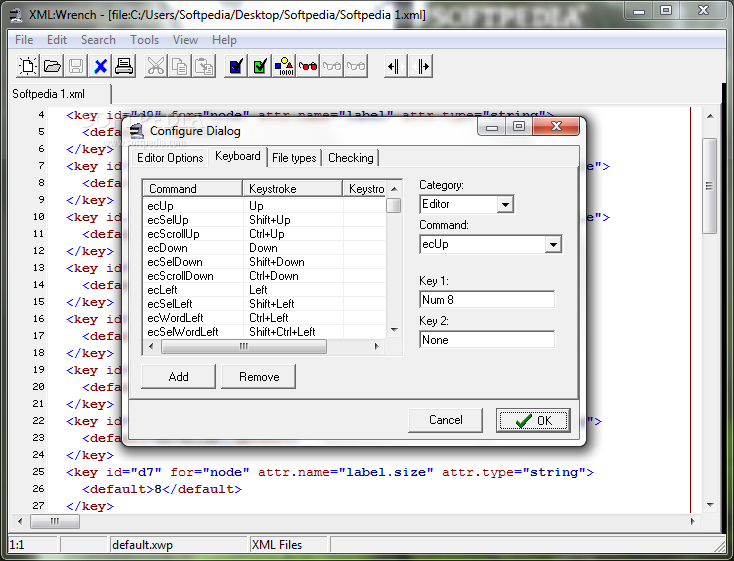Click the Configure Dialog title icon
734x561 pixels.
coord(137,131)
